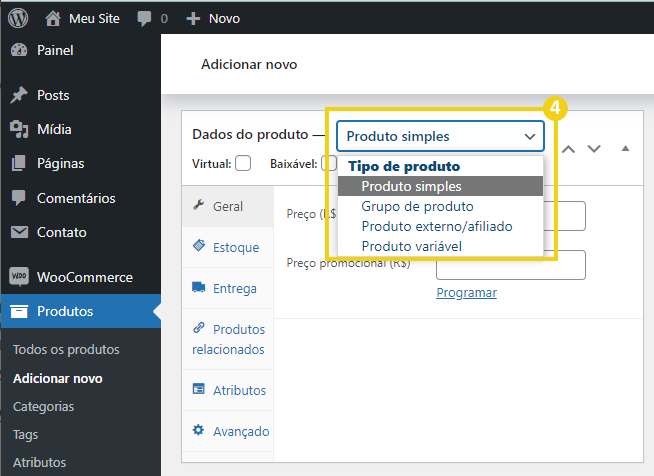Viewport: 654px width, 476px height.
Task: Click the Mídia media icon
Action: pyautogui.click(x=19, y=129)
